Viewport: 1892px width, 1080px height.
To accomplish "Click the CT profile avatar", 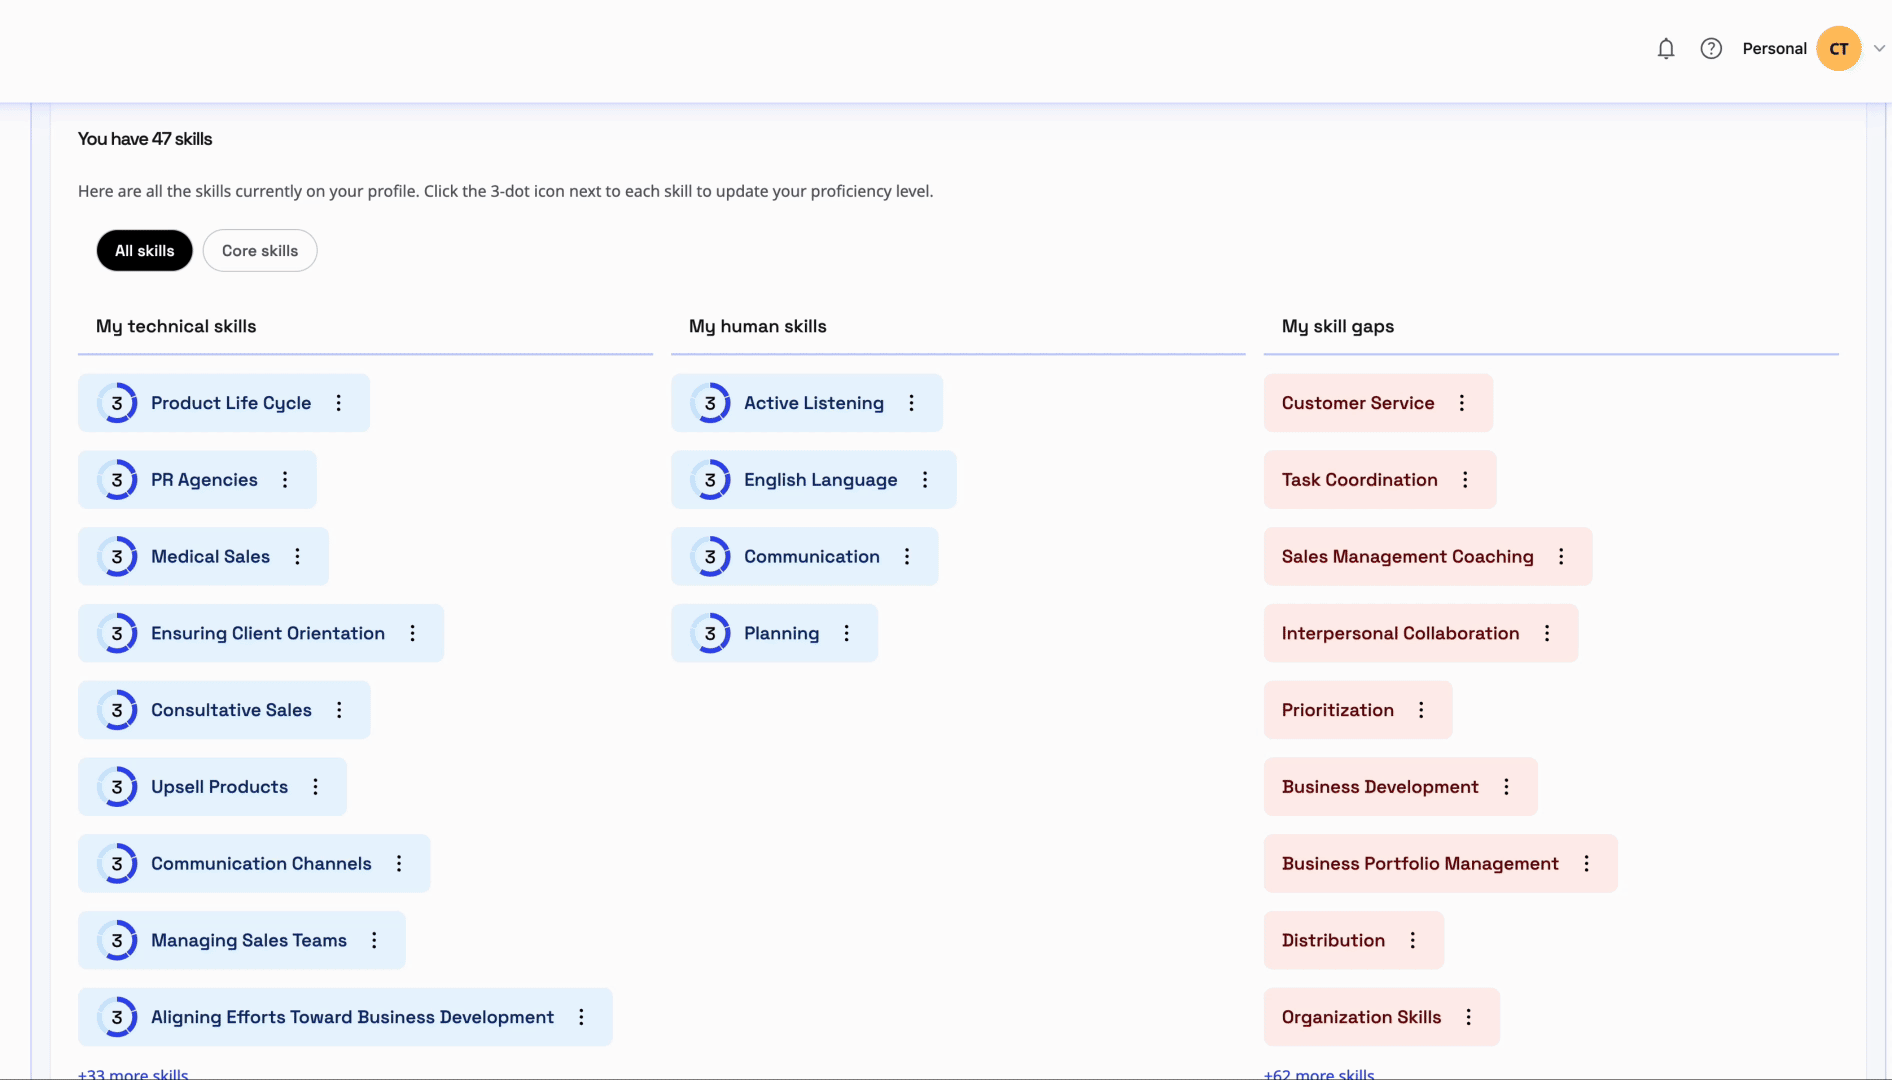I will tap(1838, 49).
